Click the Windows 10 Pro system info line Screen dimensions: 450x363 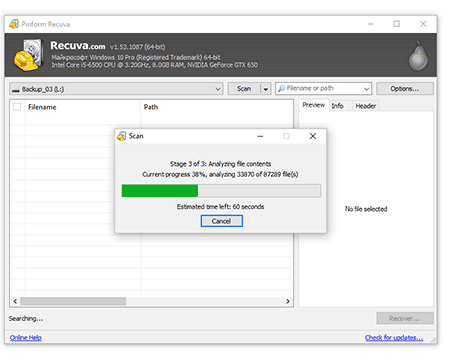pos(136,57)
